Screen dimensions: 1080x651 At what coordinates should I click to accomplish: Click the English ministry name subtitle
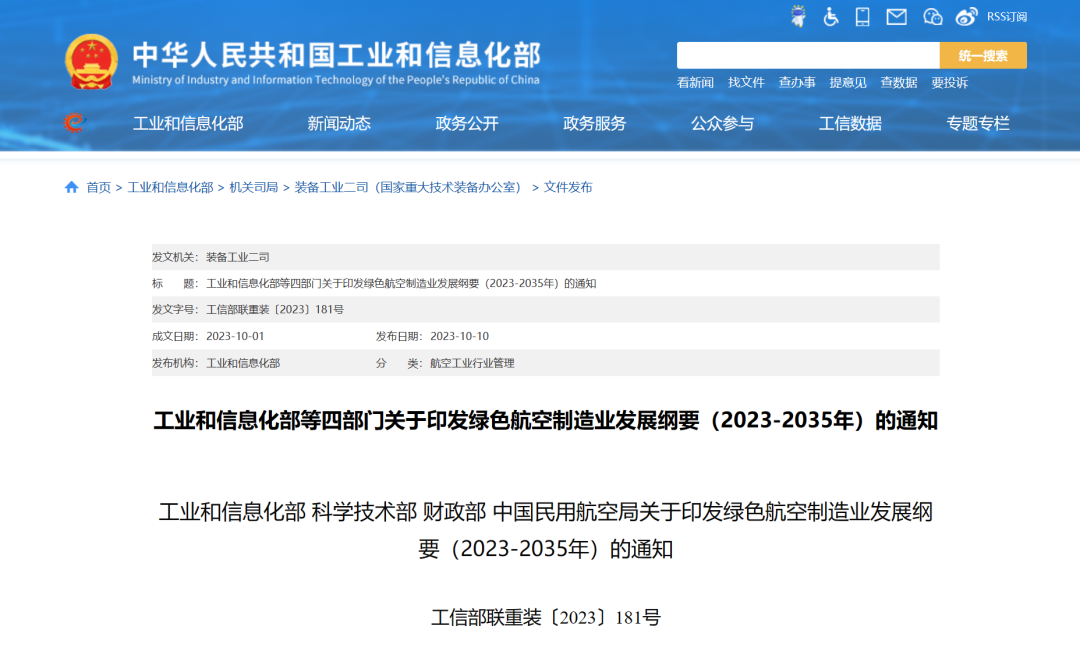tap(336, 80)
